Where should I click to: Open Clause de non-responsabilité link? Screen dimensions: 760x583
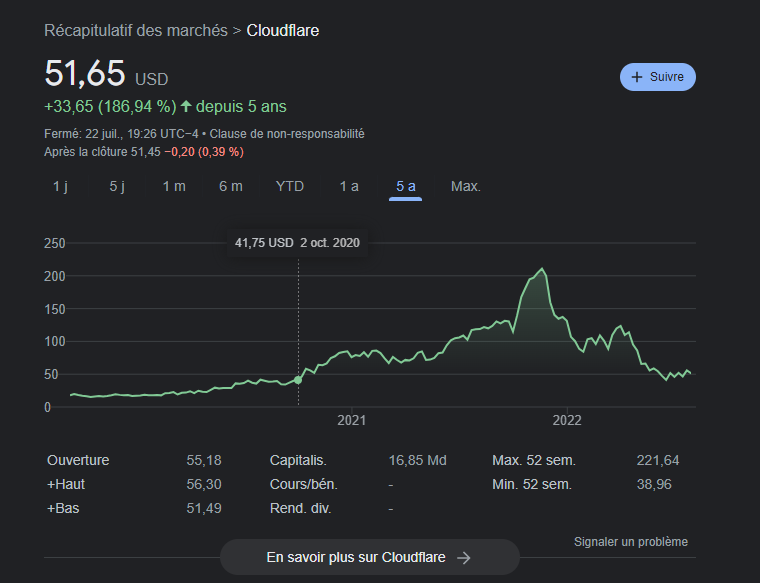pyautogui.click(x=287, y=134)
